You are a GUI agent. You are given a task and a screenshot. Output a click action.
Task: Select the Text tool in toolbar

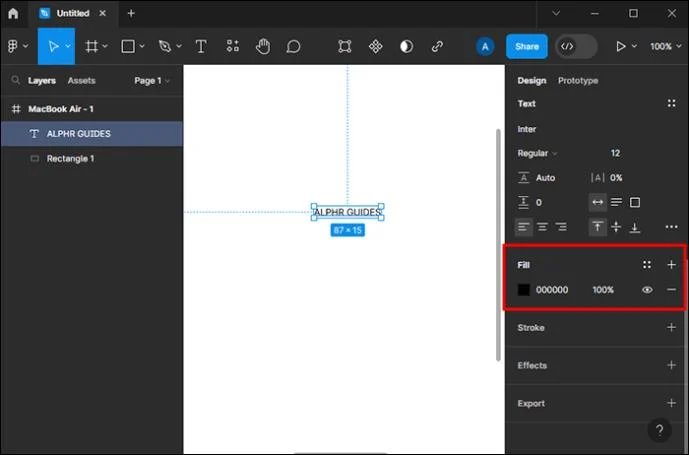[201, 46]
